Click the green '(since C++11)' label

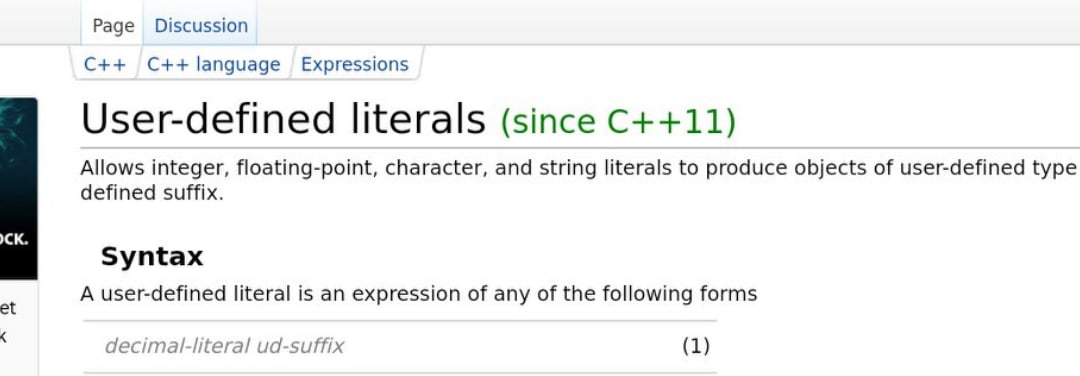click(x=618, y=122)
